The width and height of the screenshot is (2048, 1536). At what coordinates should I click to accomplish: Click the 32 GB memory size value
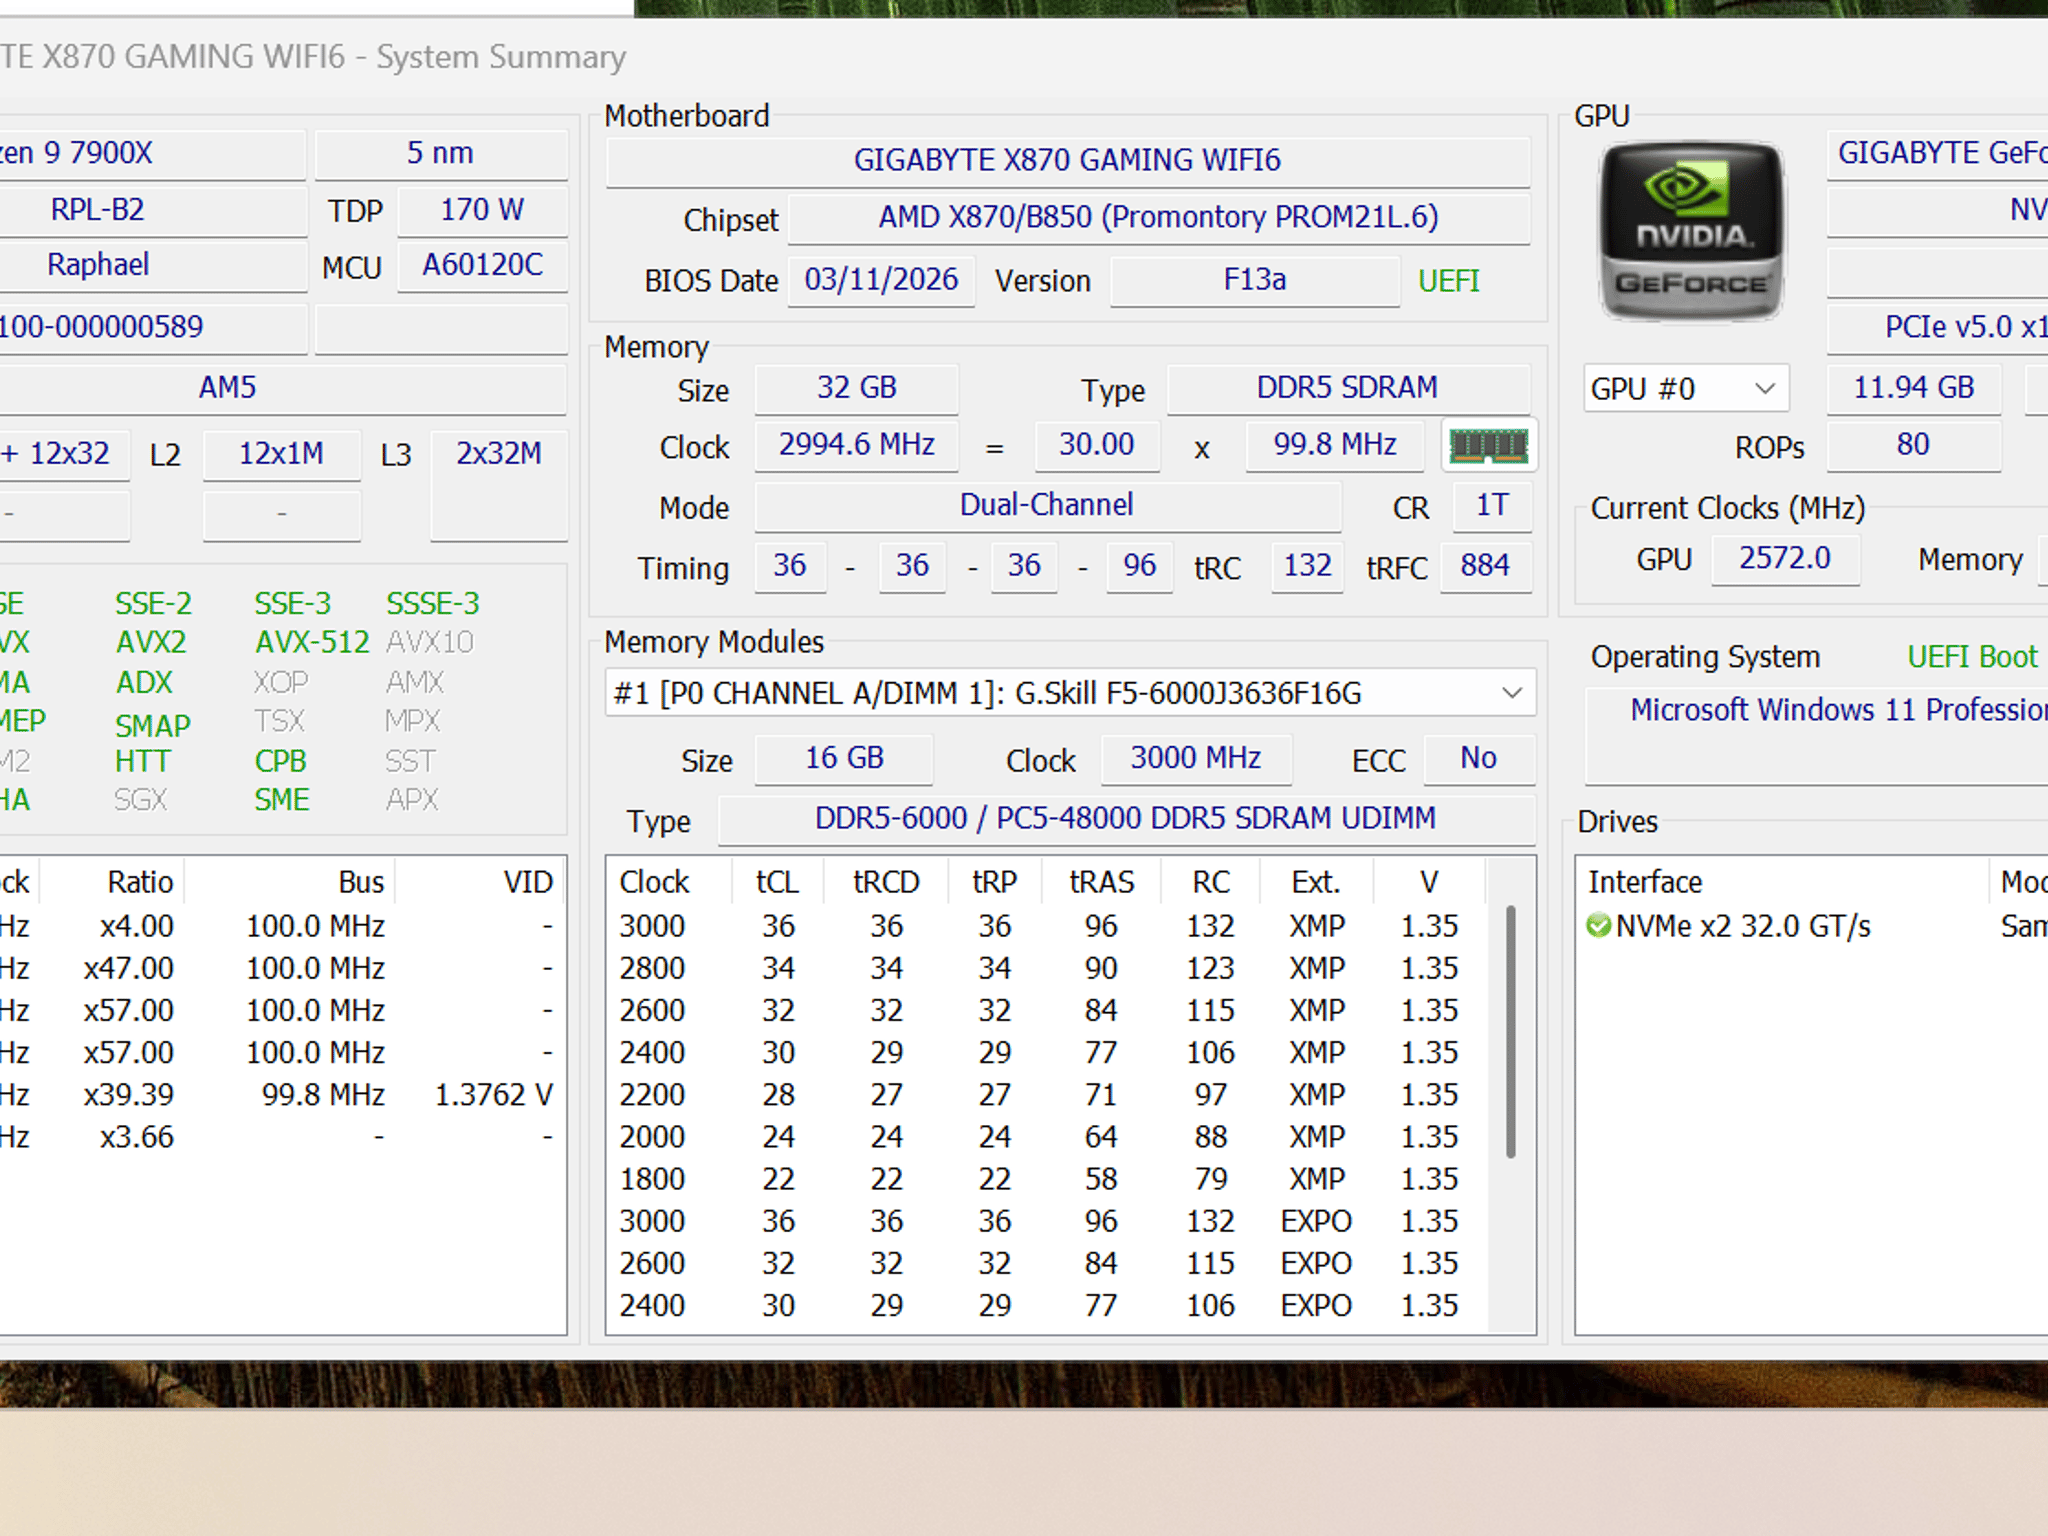click(x=857, y=388)
